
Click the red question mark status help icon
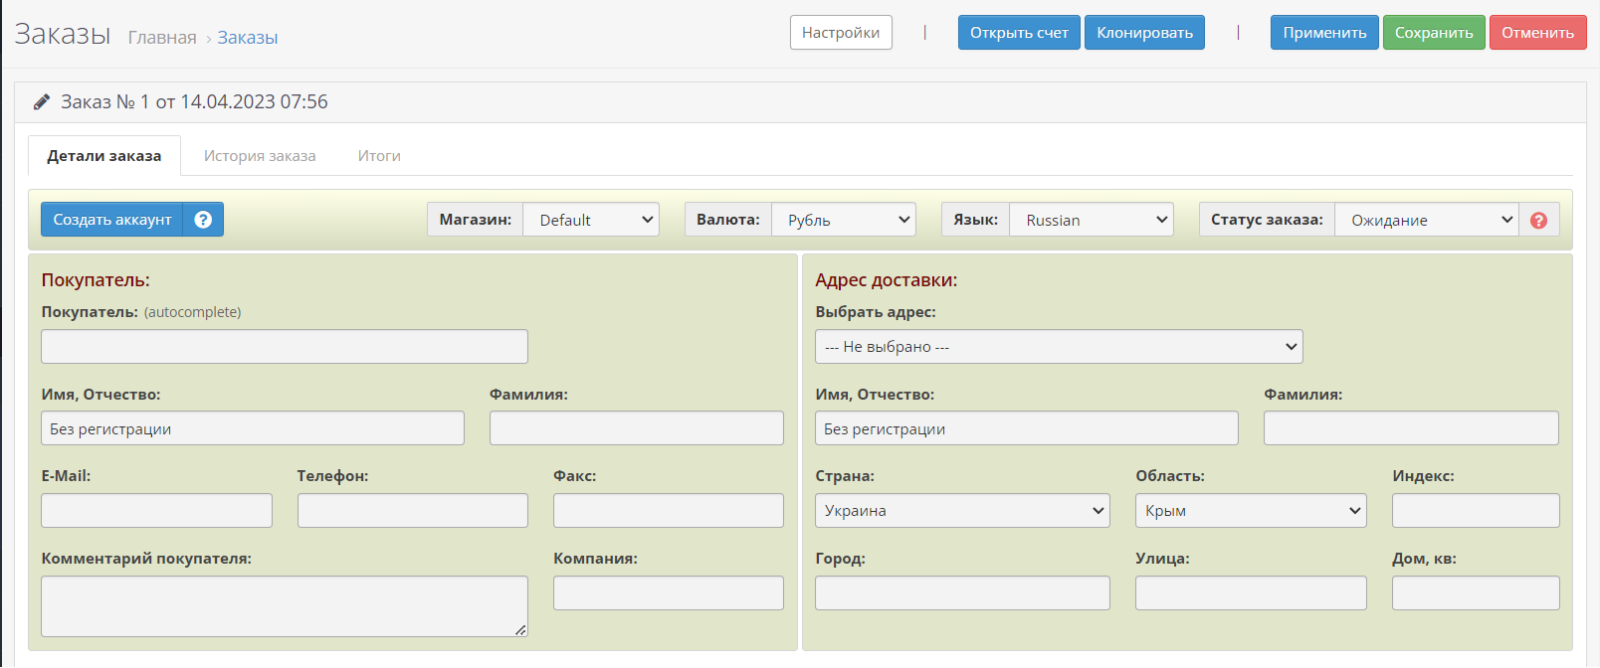tap(1539, 220)
